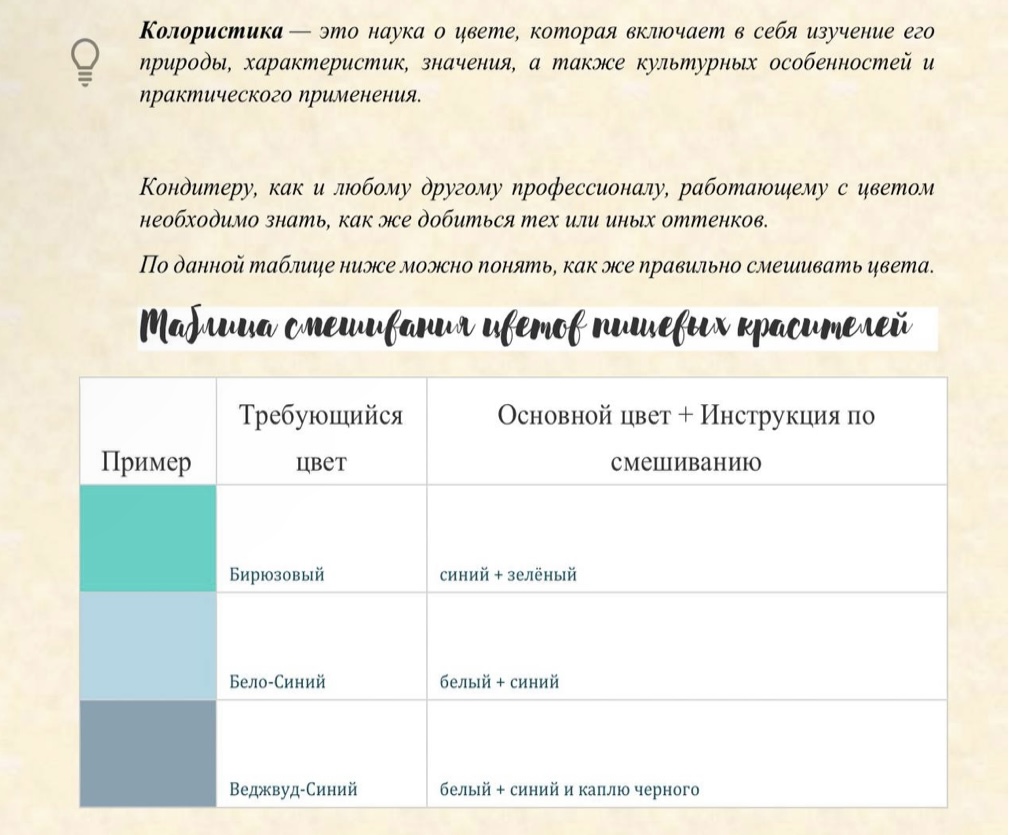
Task: Click the Пример column header
Action: [146, 462]
